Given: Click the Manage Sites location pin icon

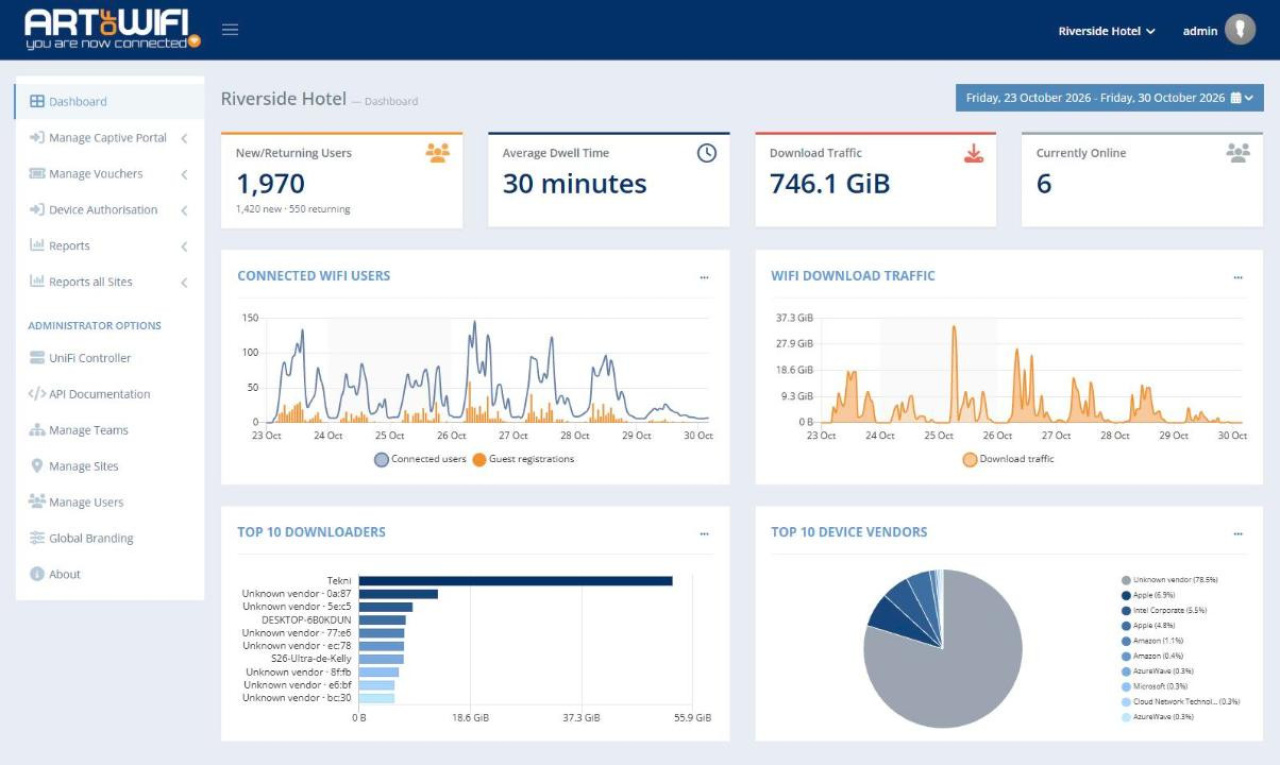Looking at the screenshot, I should pos(37,466).
